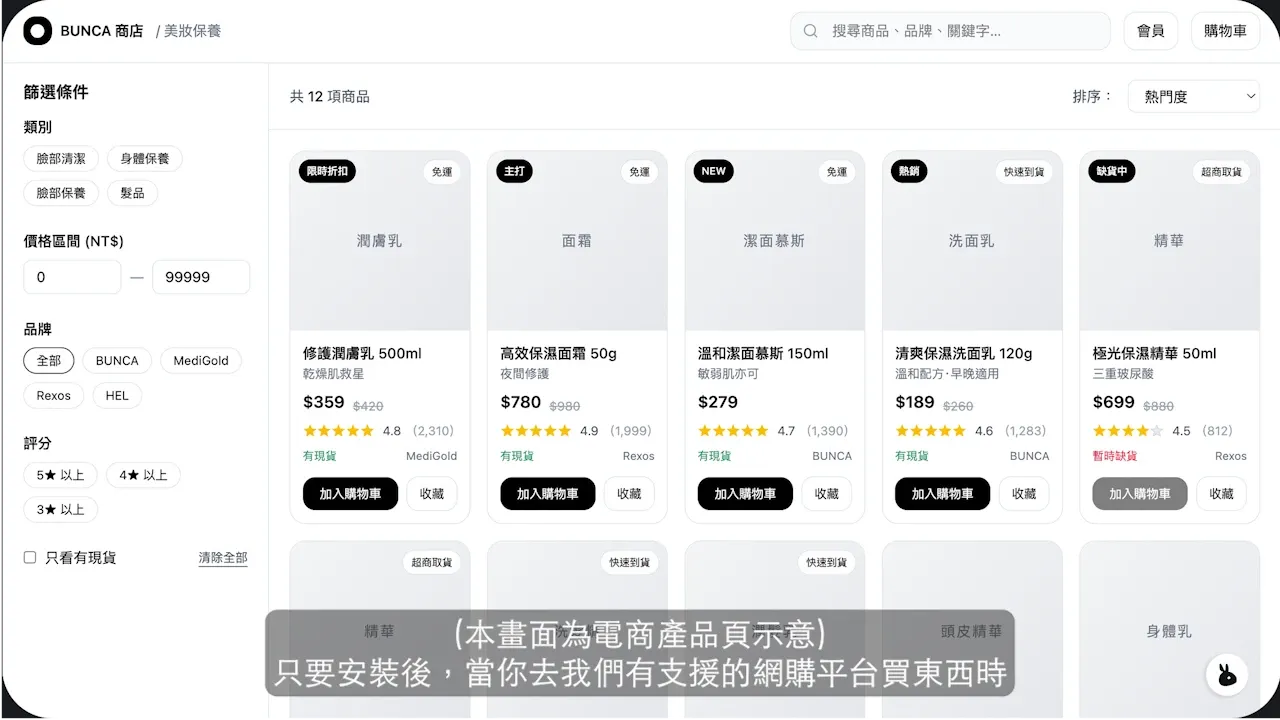Toggle the 5★ 以上 rating filter
Viewport: 1280px width, 720px height.
[x=60, y=475]
